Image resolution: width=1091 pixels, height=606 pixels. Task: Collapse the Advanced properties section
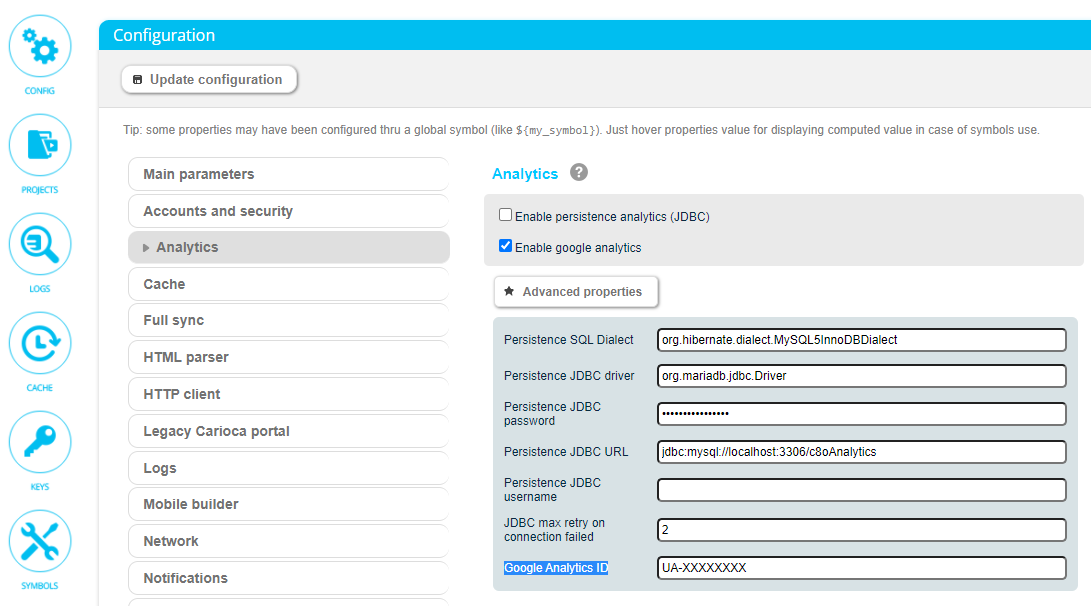(x=576, y=292)
